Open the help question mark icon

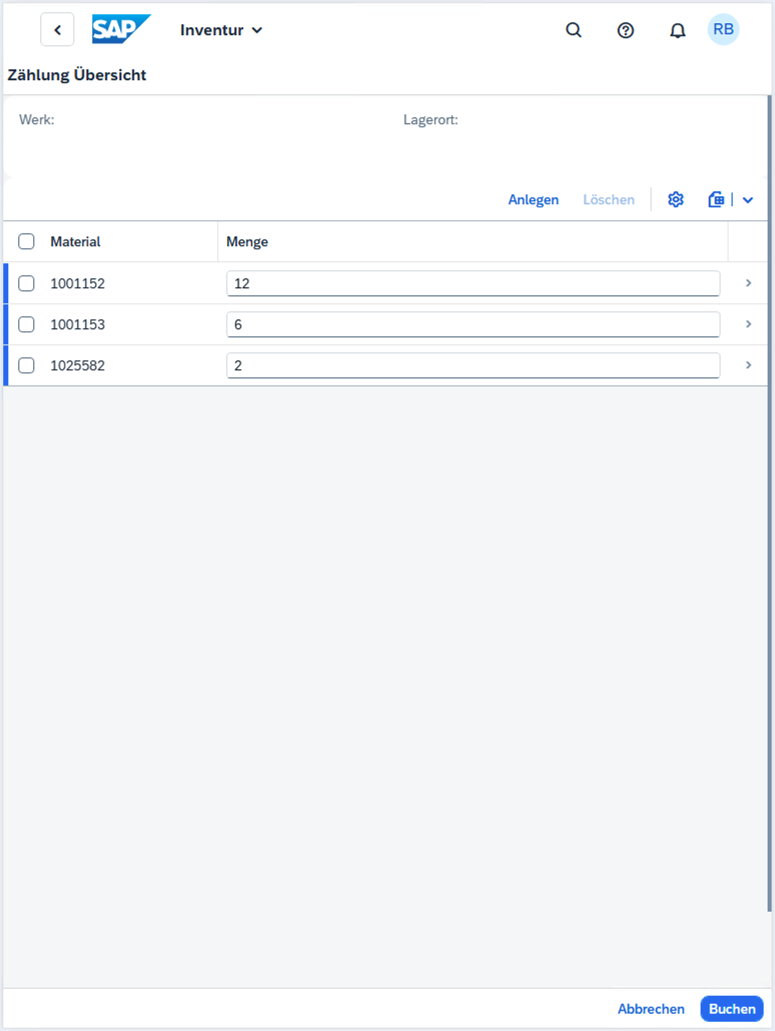625,30
